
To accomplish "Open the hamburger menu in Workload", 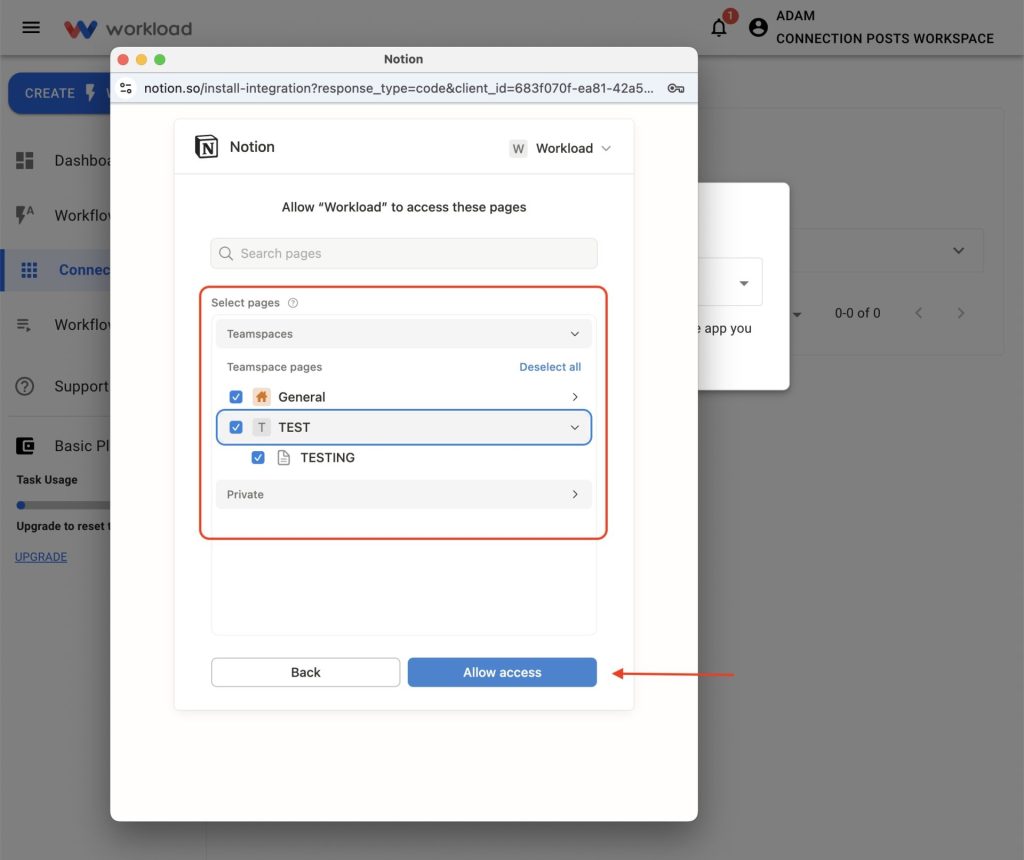I will click(31, 27).
